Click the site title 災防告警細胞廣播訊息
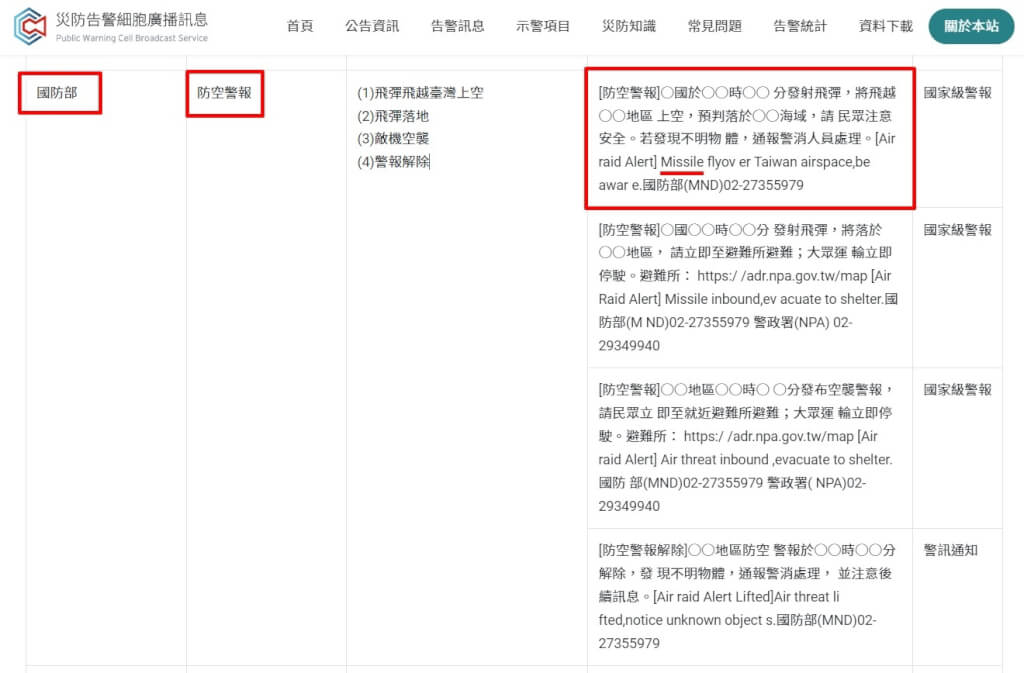Image resolution: width=1024 pixels, height=673 pixels. pyautogui.click(x=131, y=19)
